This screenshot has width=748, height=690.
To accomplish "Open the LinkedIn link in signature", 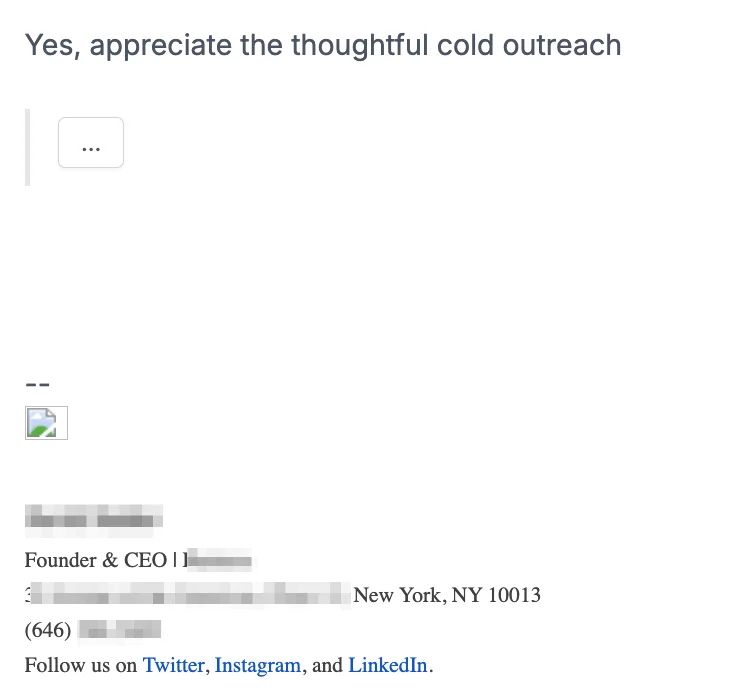I will [388, 665].
